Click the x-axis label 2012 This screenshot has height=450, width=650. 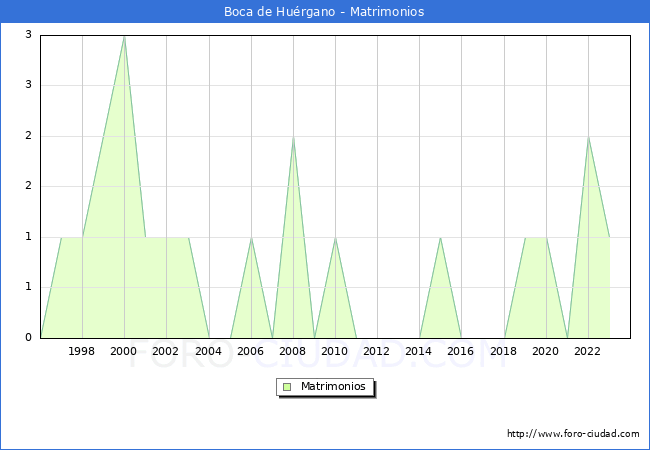[x=376, y=351]
